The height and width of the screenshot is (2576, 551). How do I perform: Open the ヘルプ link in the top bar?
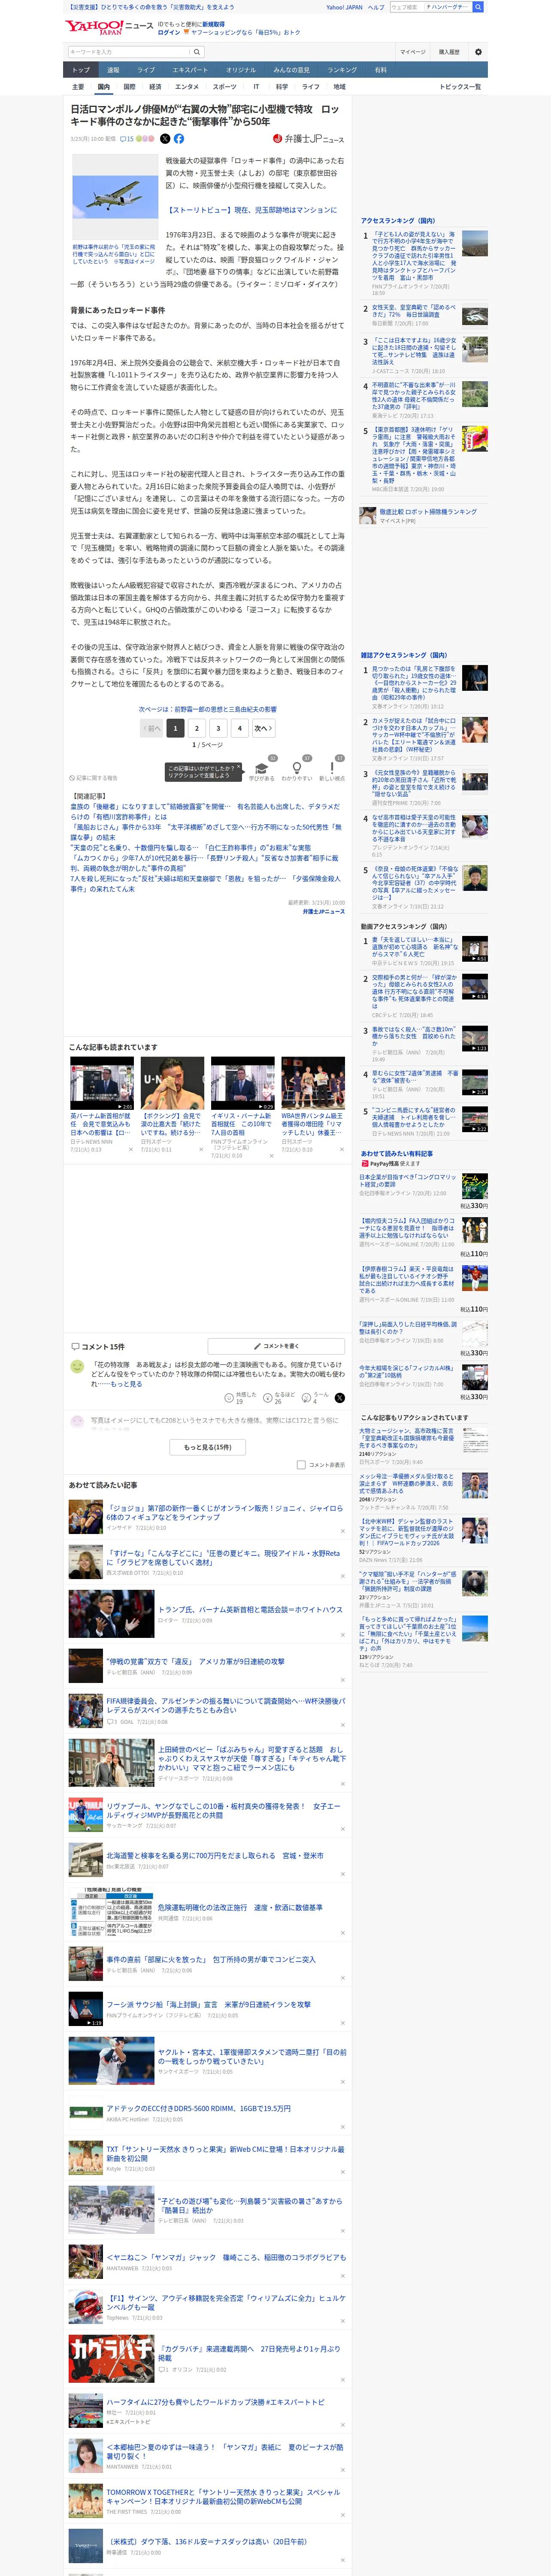tap(376, 7)
